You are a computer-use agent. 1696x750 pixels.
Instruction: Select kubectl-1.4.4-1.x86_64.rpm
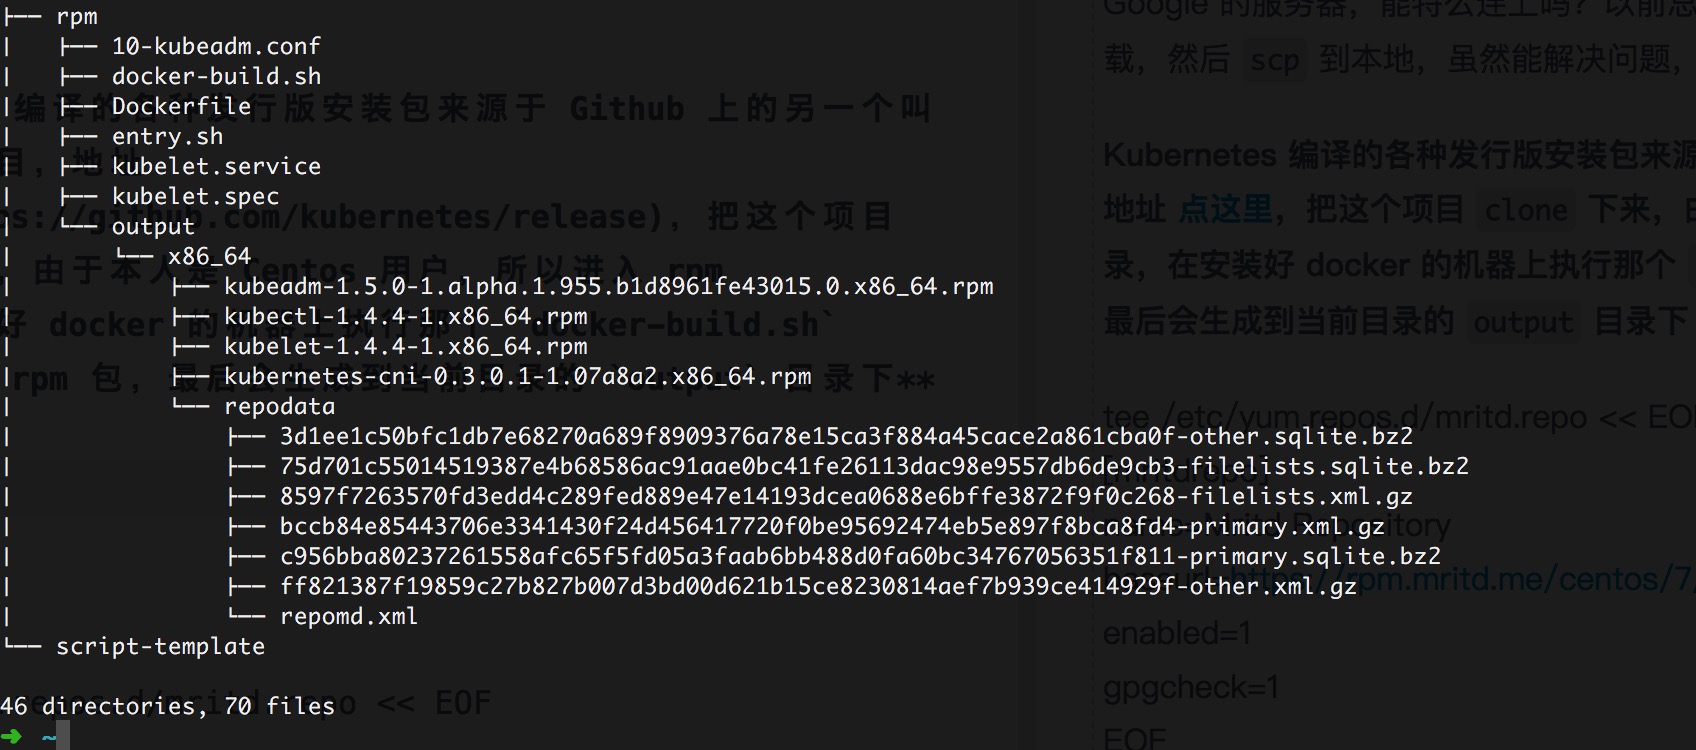coord(405,317)
